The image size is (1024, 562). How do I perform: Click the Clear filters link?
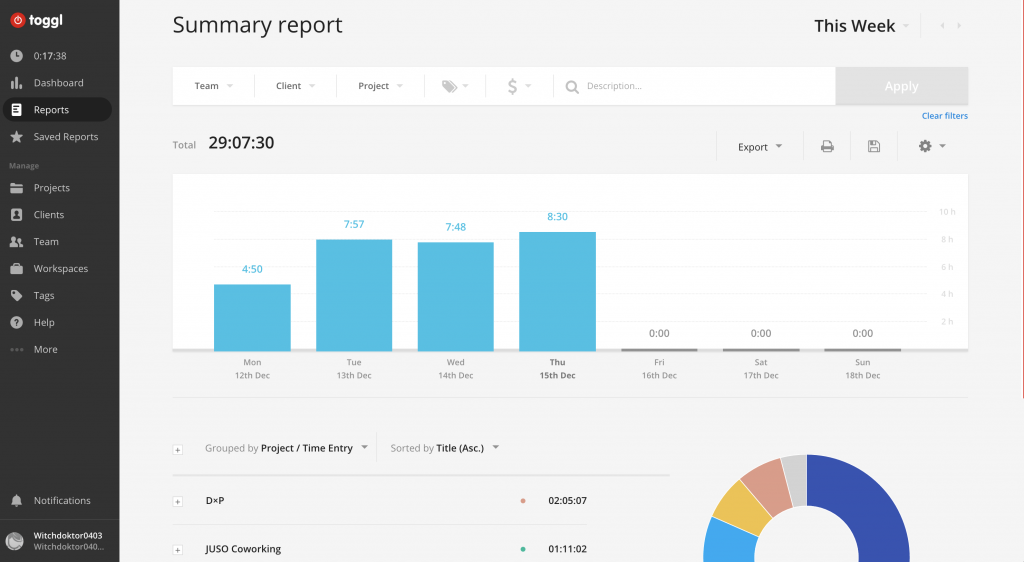click(x=944, y=116)
